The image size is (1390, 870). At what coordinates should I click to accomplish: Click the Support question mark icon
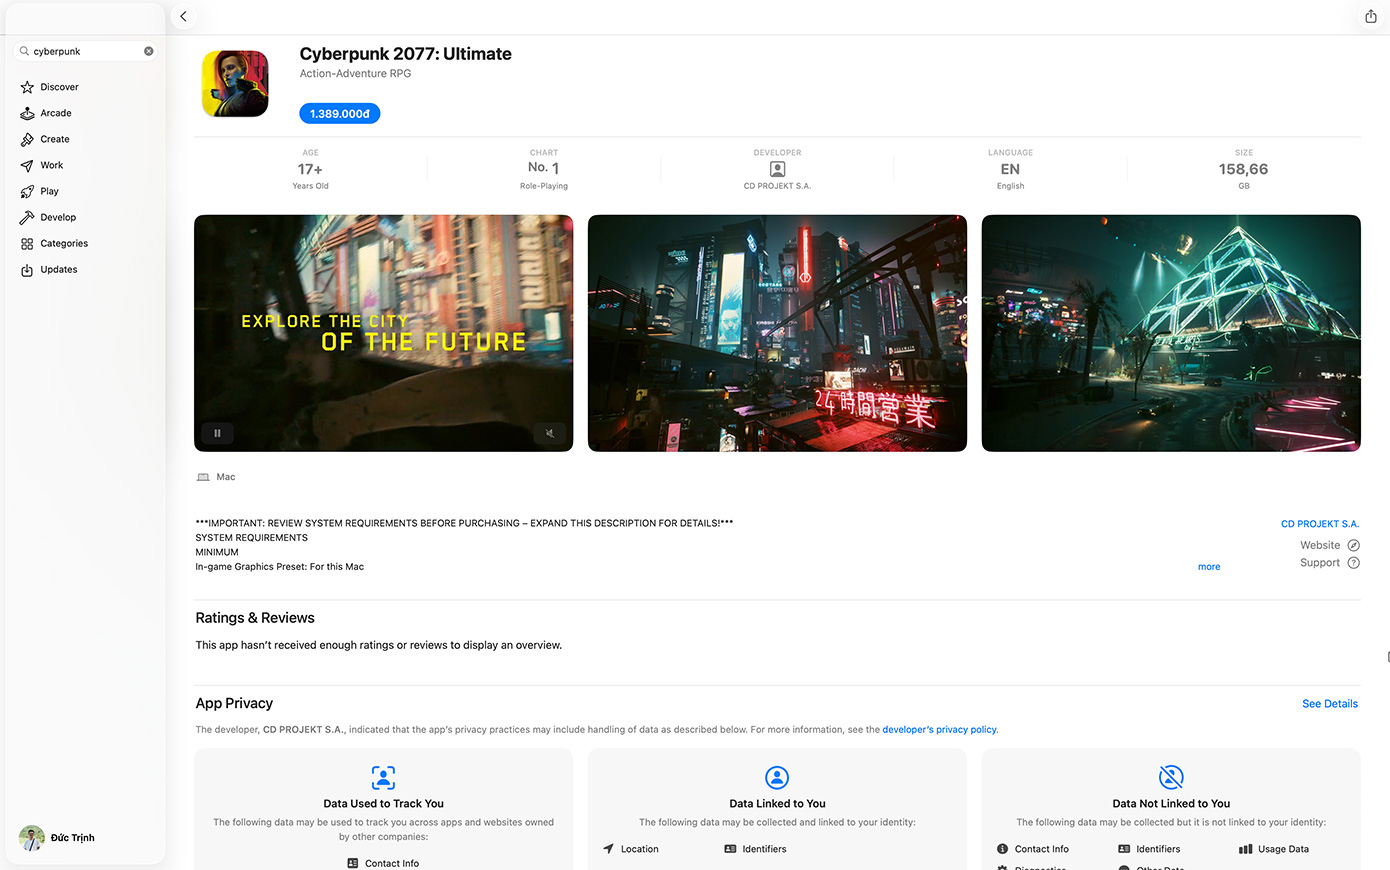point(1353,563)
